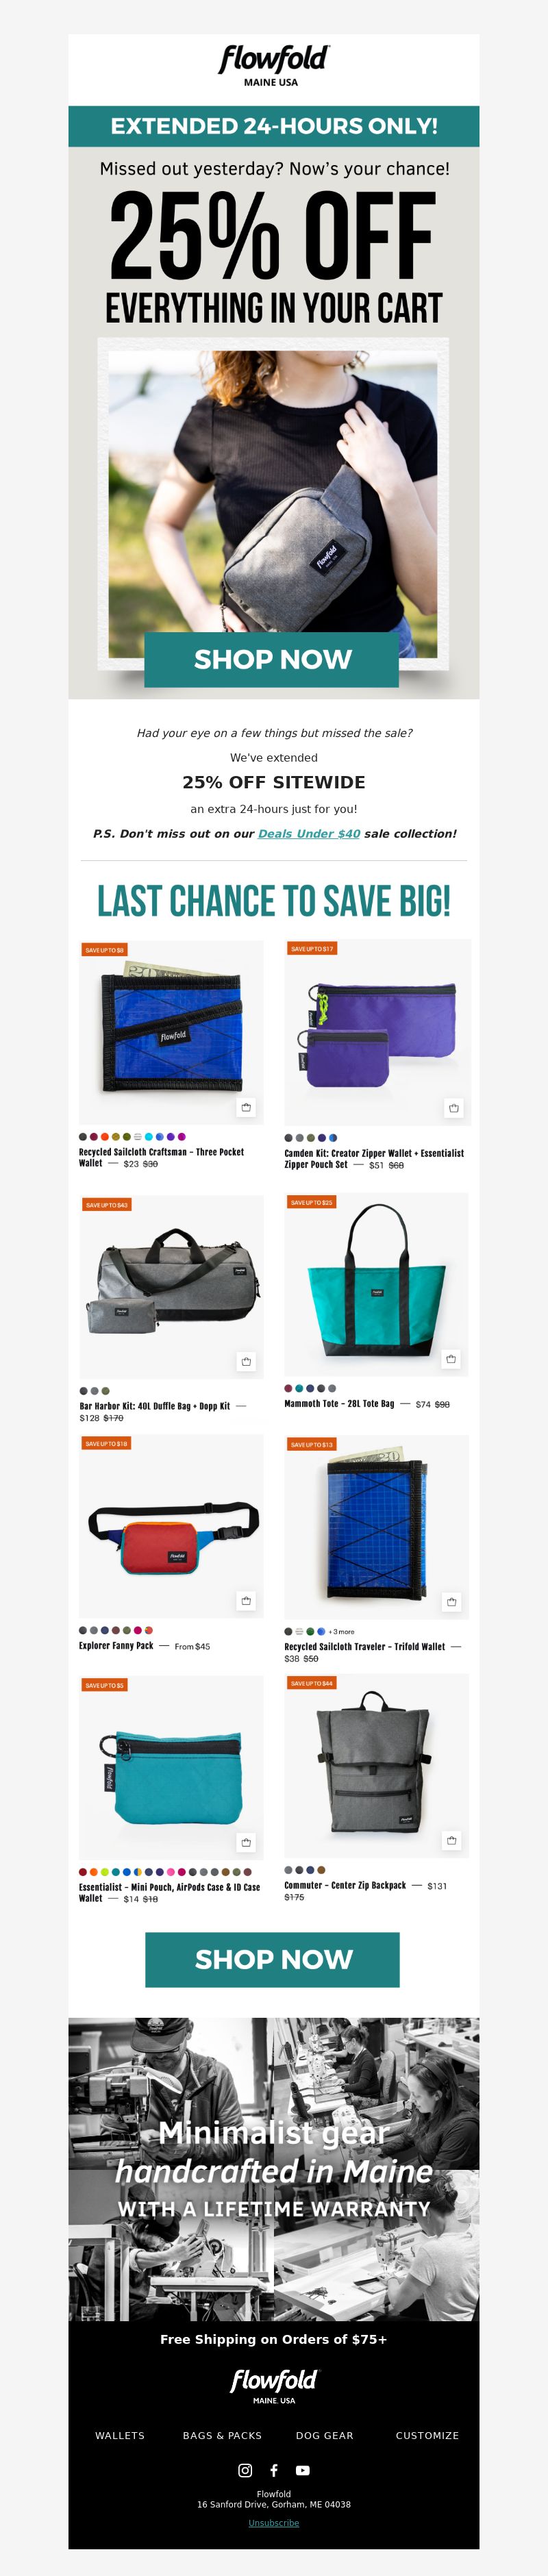548x2576 pixels.
Task: Click bag icon on Mammoth Tote image
Action: (451, 1359)
